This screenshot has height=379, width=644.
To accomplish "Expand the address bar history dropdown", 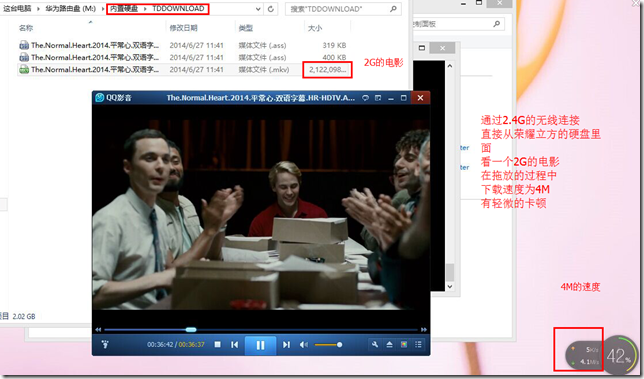I will [258, 9].
